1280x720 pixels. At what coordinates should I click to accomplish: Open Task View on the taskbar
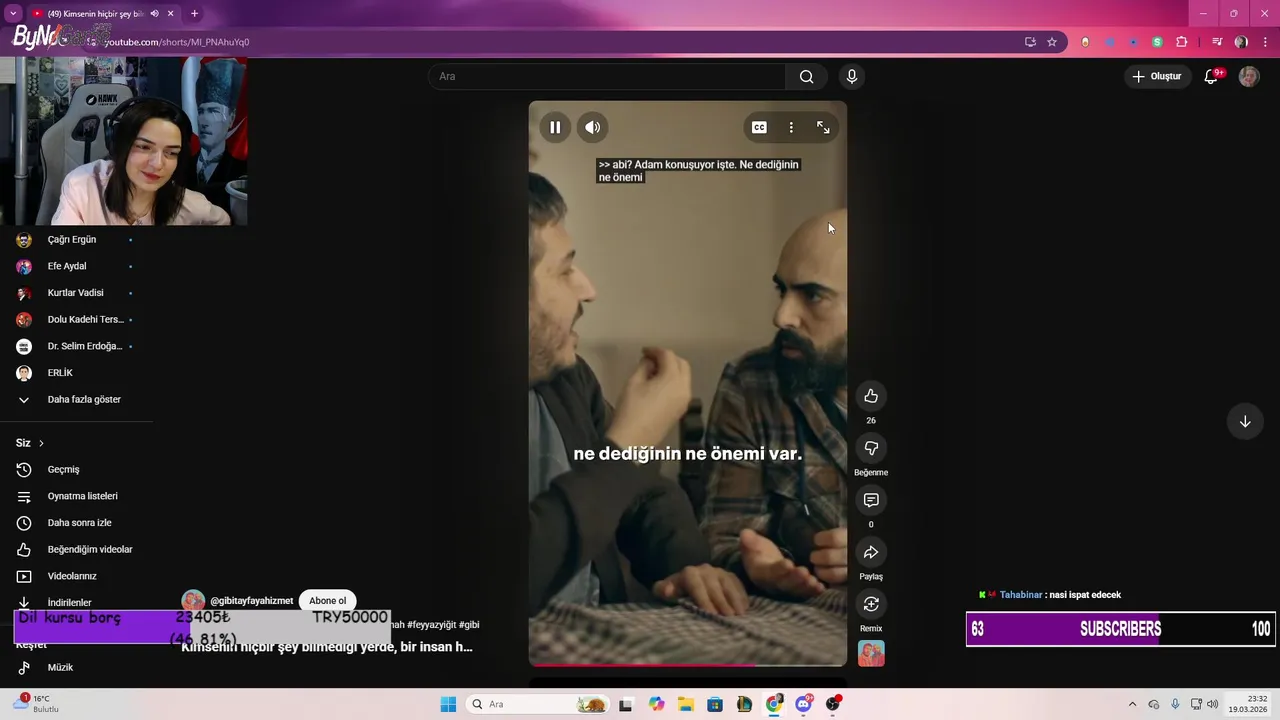tap(626, 704)
